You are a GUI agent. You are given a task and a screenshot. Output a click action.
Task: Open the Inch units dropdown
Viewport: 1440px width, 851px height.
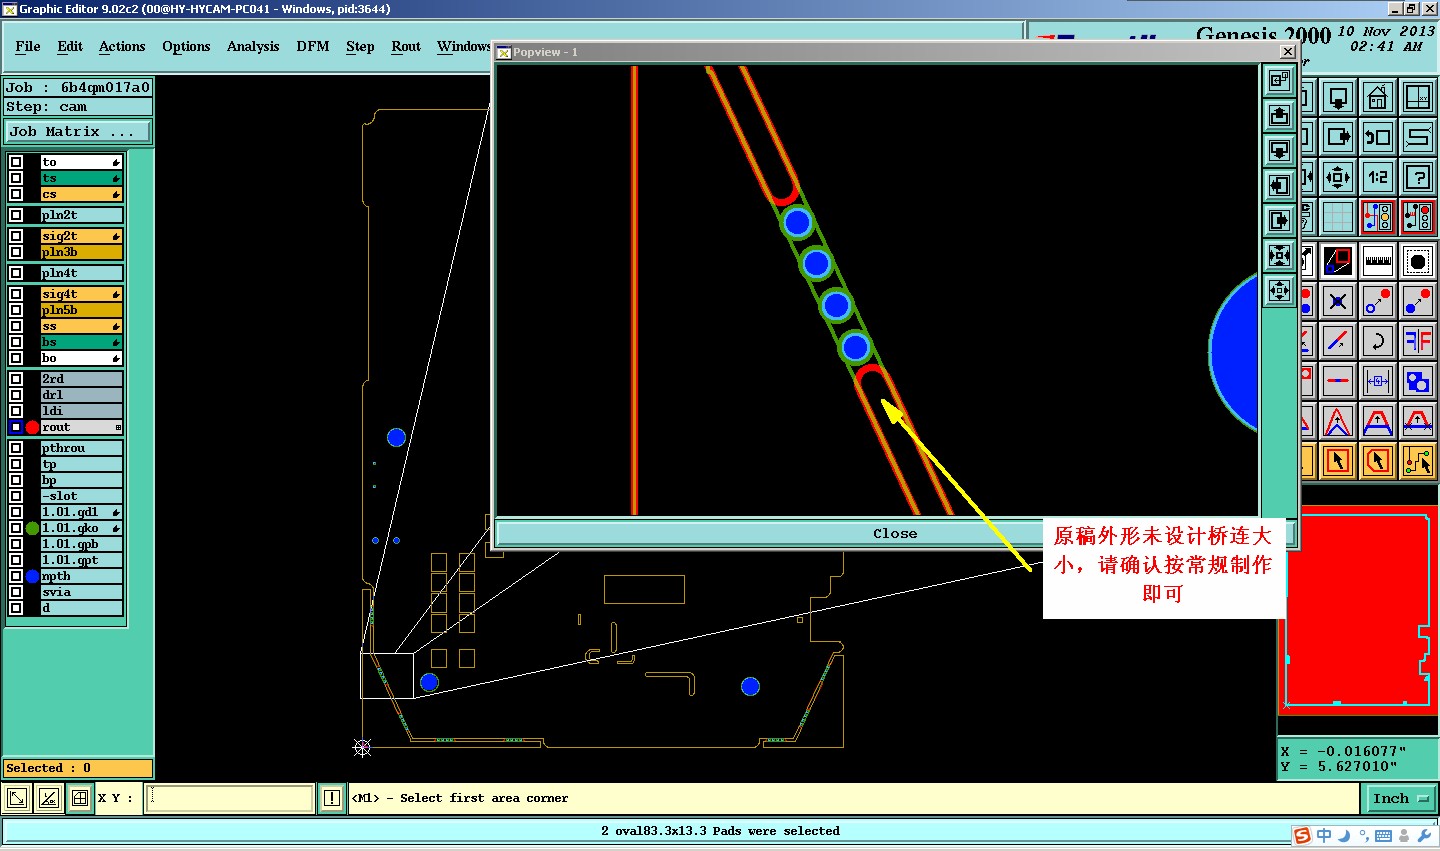1400,798
